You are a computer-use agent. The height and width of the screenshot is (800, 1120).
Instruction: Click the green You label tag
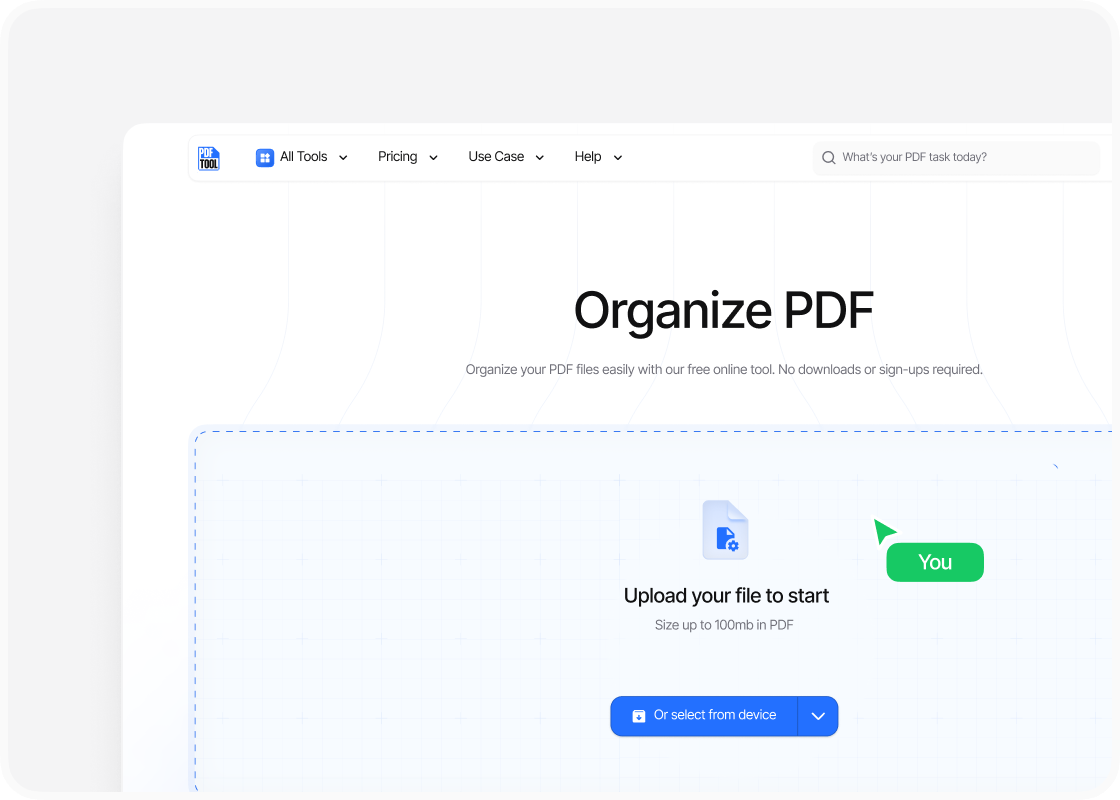935,562
